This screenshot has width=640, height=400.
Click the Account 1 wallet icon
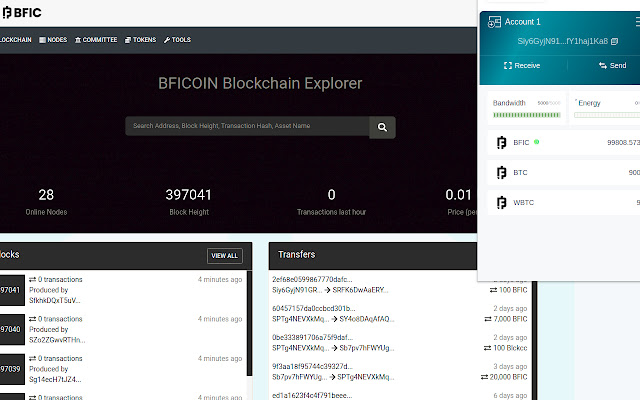pos(494,22)
